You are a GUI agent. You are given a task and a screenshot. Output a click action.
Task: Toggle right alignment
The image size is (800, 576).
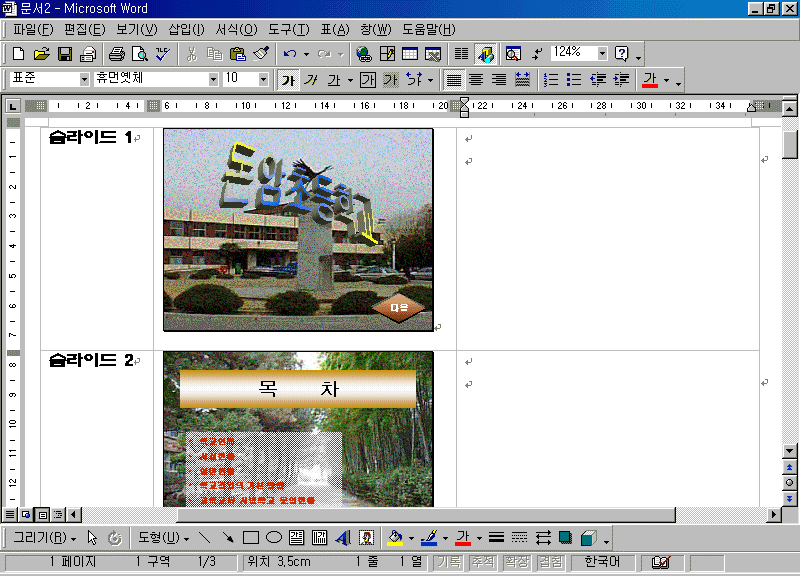499,80
